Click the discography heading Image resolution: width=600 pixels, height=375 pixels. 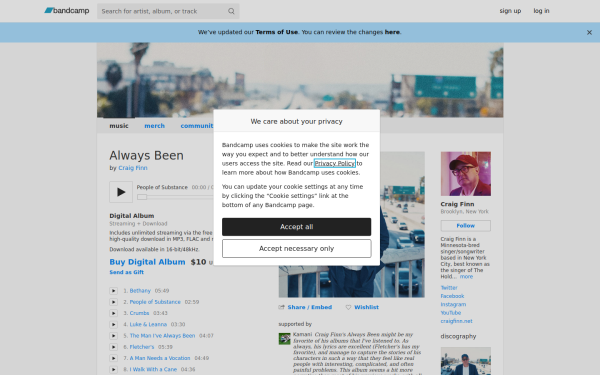pos(458,336)
